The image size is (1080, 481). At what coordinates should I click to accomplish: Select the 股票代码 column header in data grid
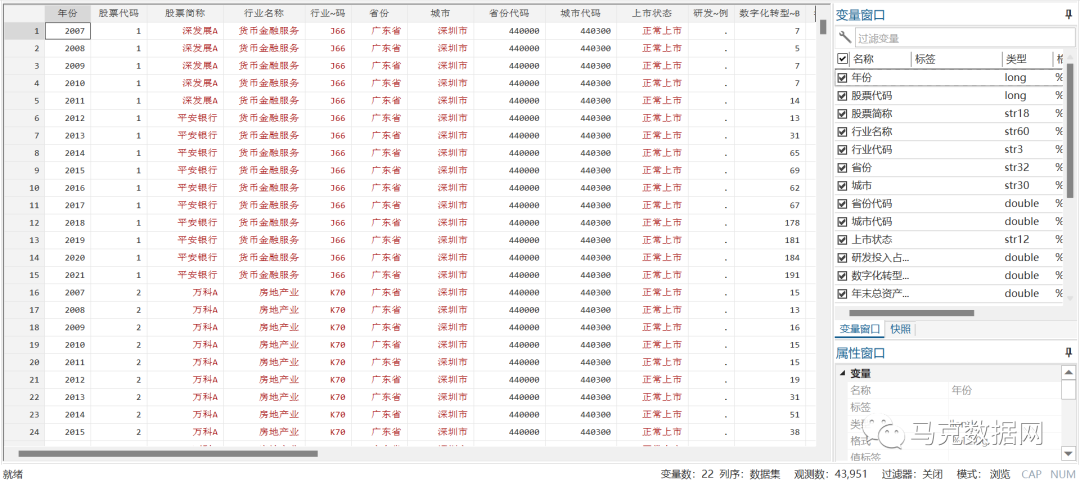[x=118, y=13]
